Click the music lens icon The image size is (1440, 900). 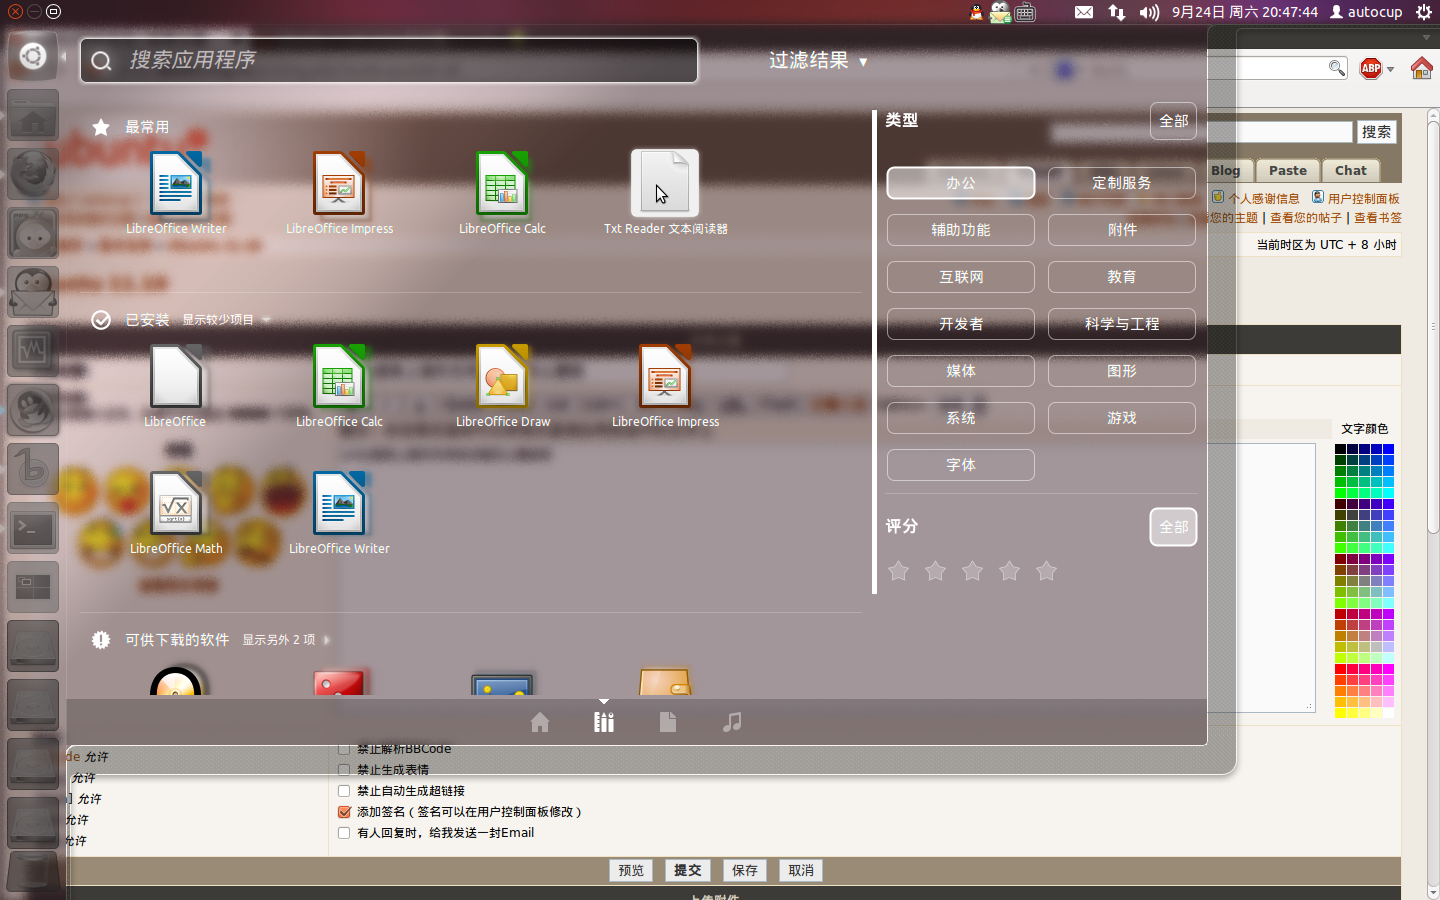tap(732, 722)
